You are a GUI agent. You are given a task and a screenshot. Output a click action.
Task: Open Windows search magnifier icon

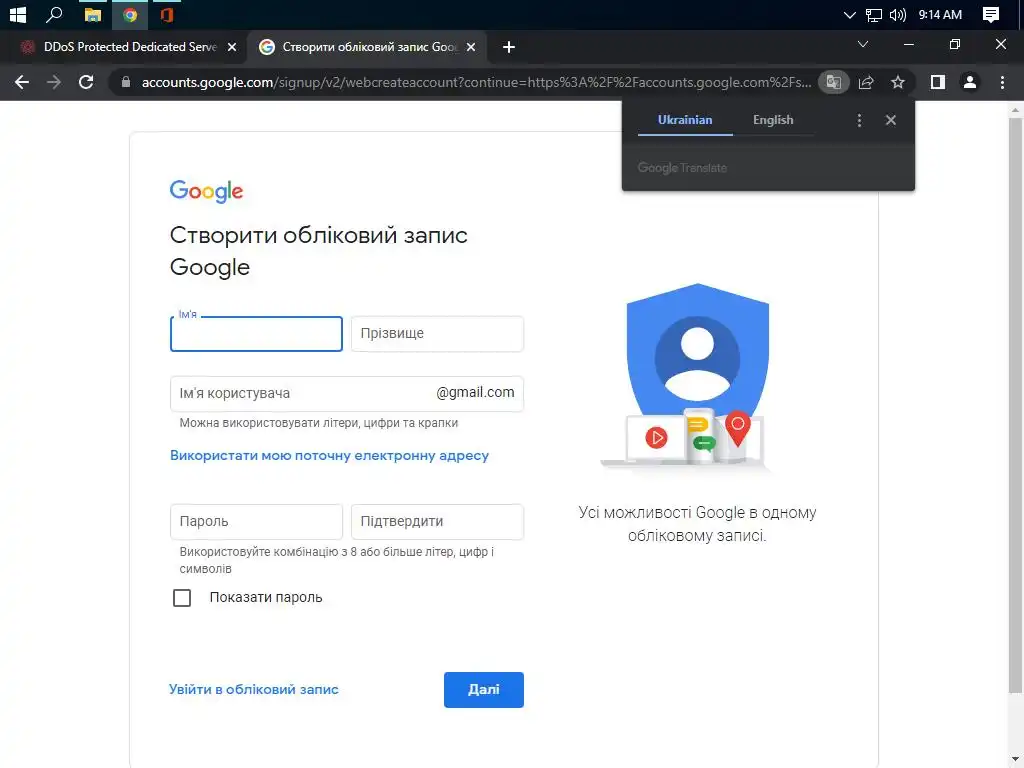[54, 14]
